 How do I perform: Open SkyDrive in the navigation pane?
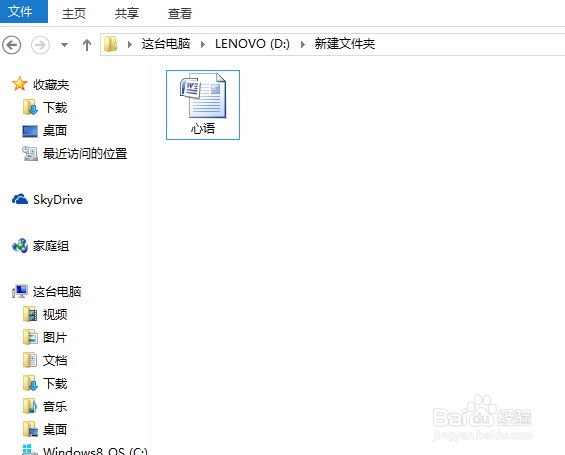coord(58,200)
